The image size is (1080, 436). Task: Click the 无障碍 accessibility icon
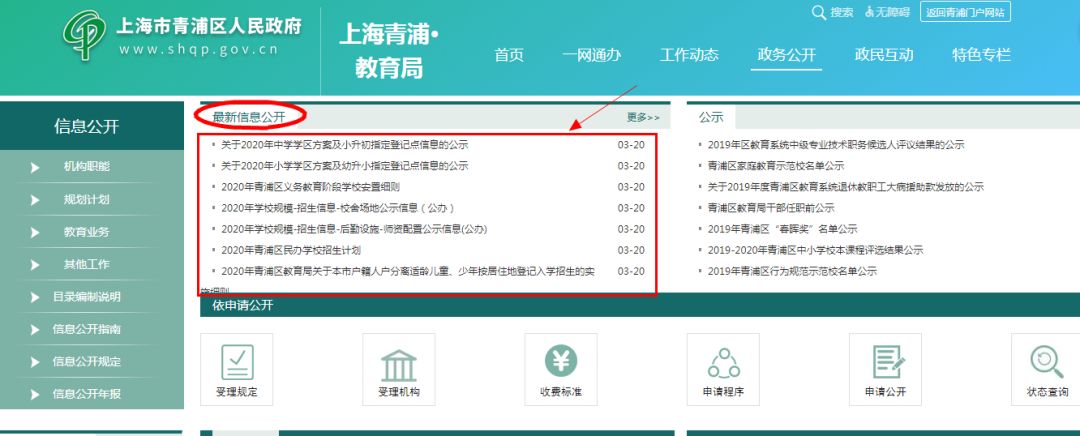(870, 12)
